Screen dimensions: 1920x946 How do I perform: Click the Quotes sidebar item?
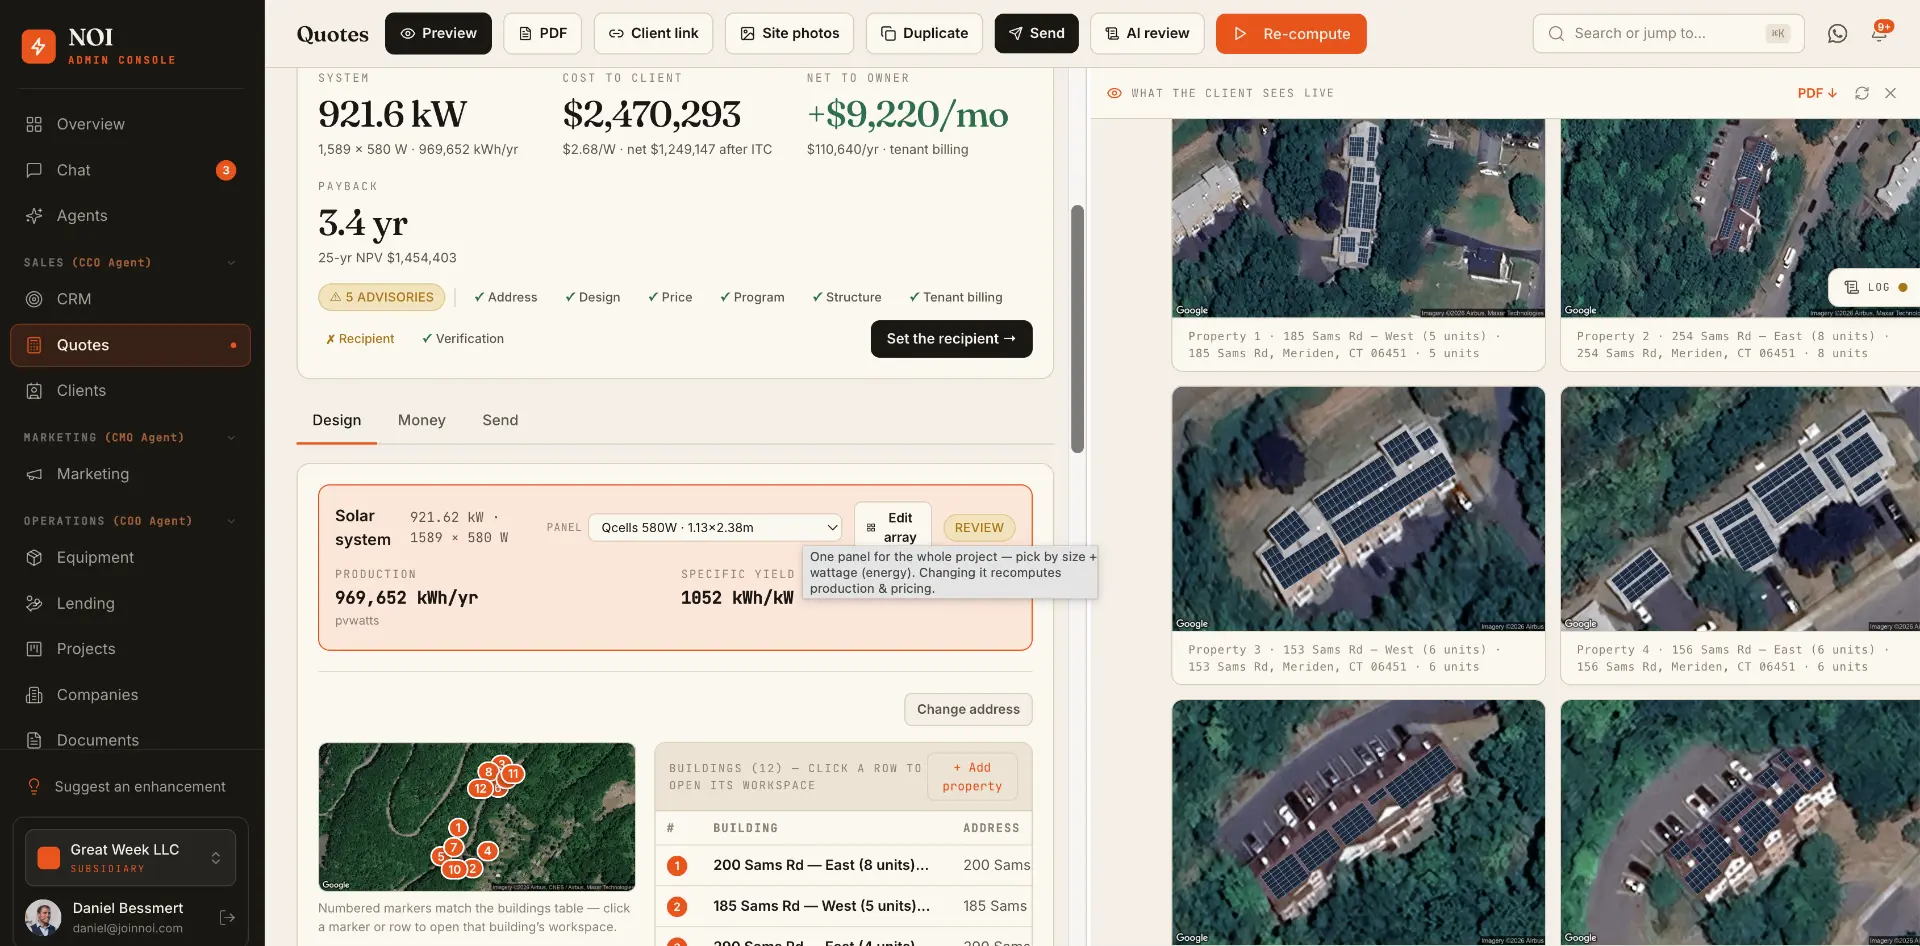pos(130,345)
